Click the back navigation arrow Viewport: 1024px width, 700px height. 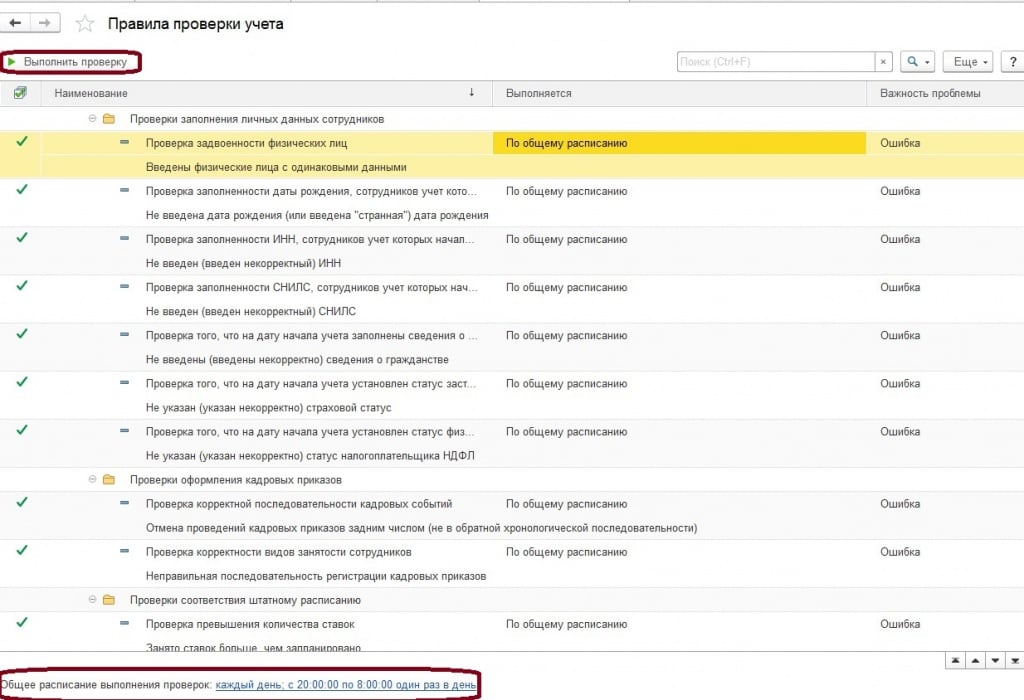pos(16,22)
